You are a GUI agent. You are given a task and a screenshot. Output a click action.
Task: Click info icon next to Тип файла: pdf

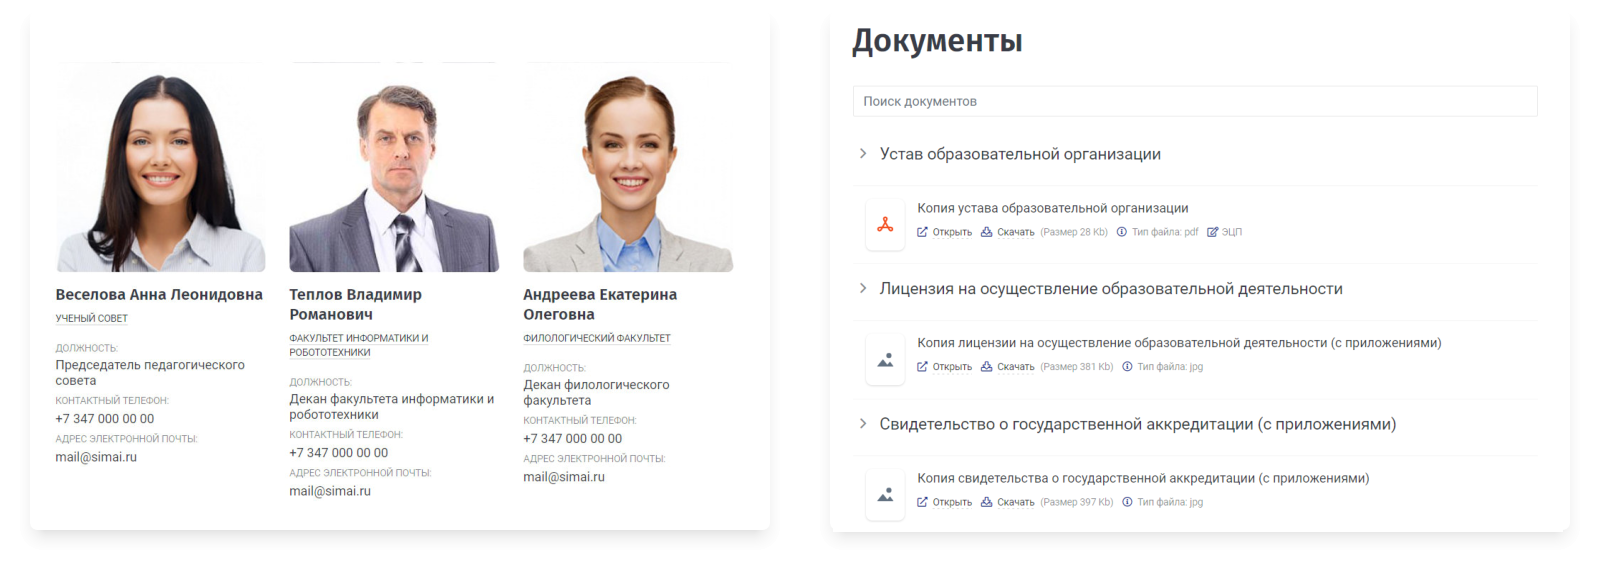coord(1122,232)
